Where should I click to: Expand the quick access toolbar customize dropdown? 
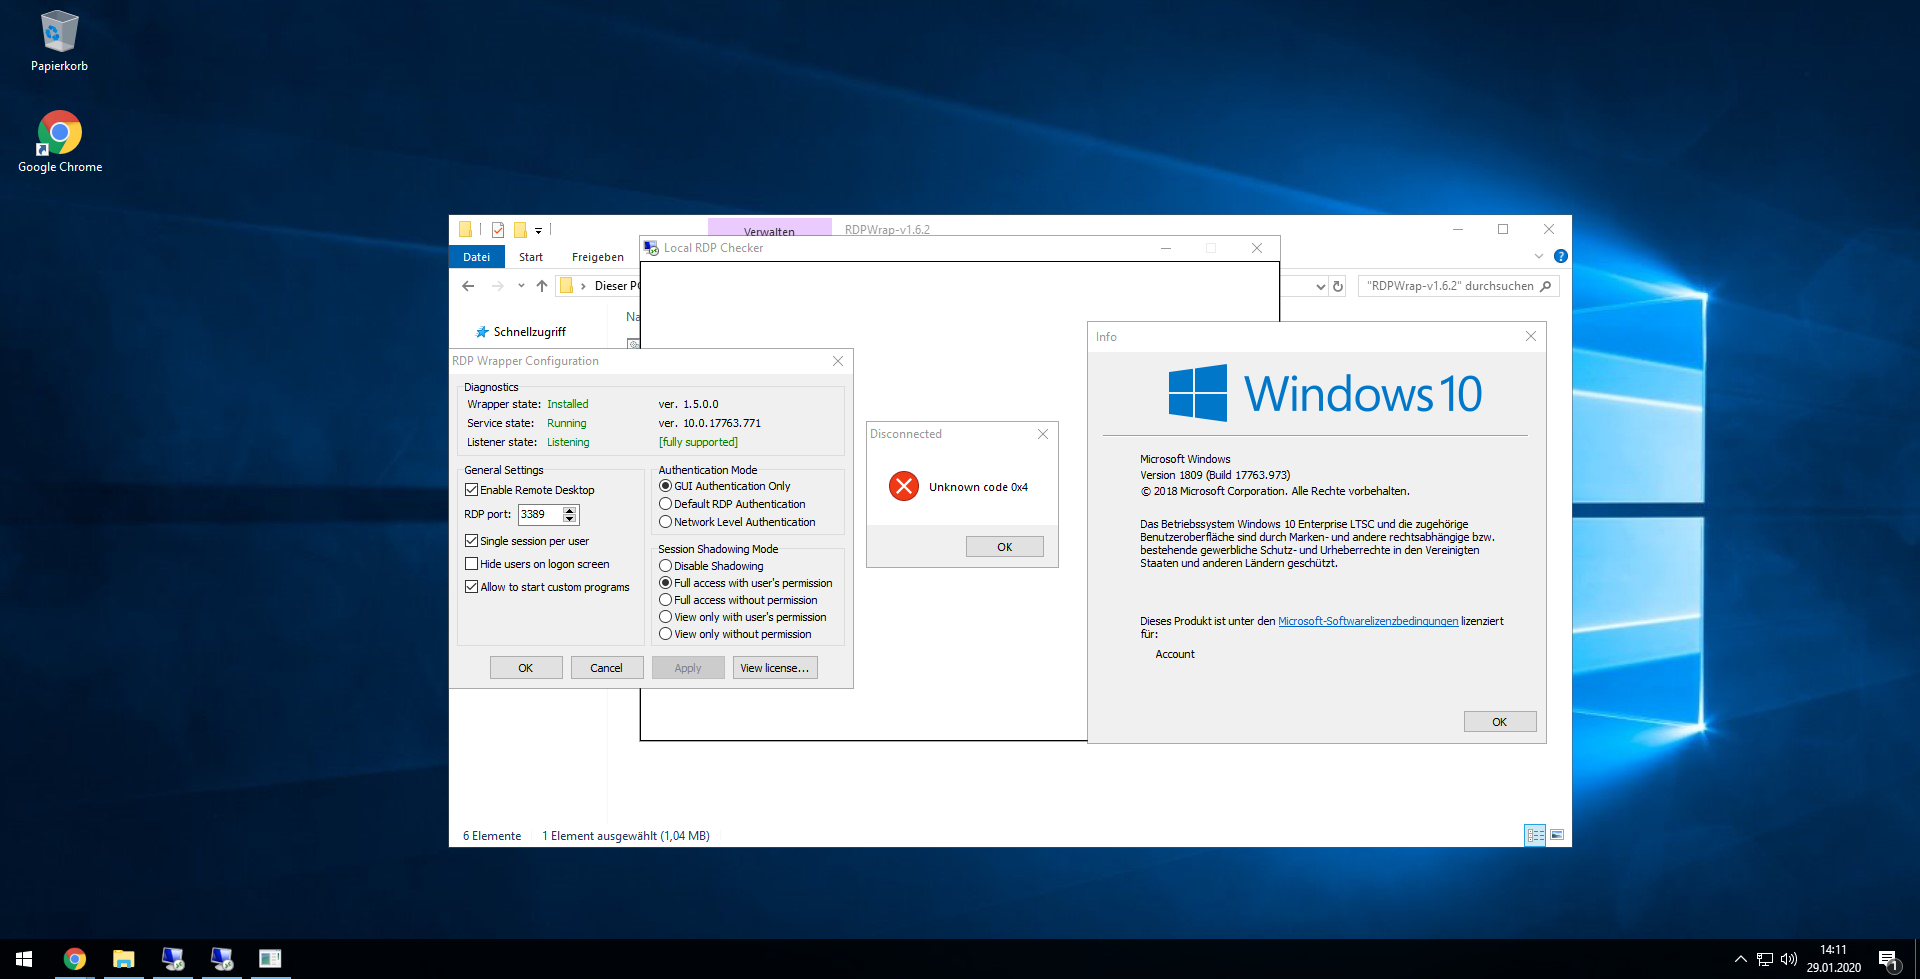[x=538, y=230]
